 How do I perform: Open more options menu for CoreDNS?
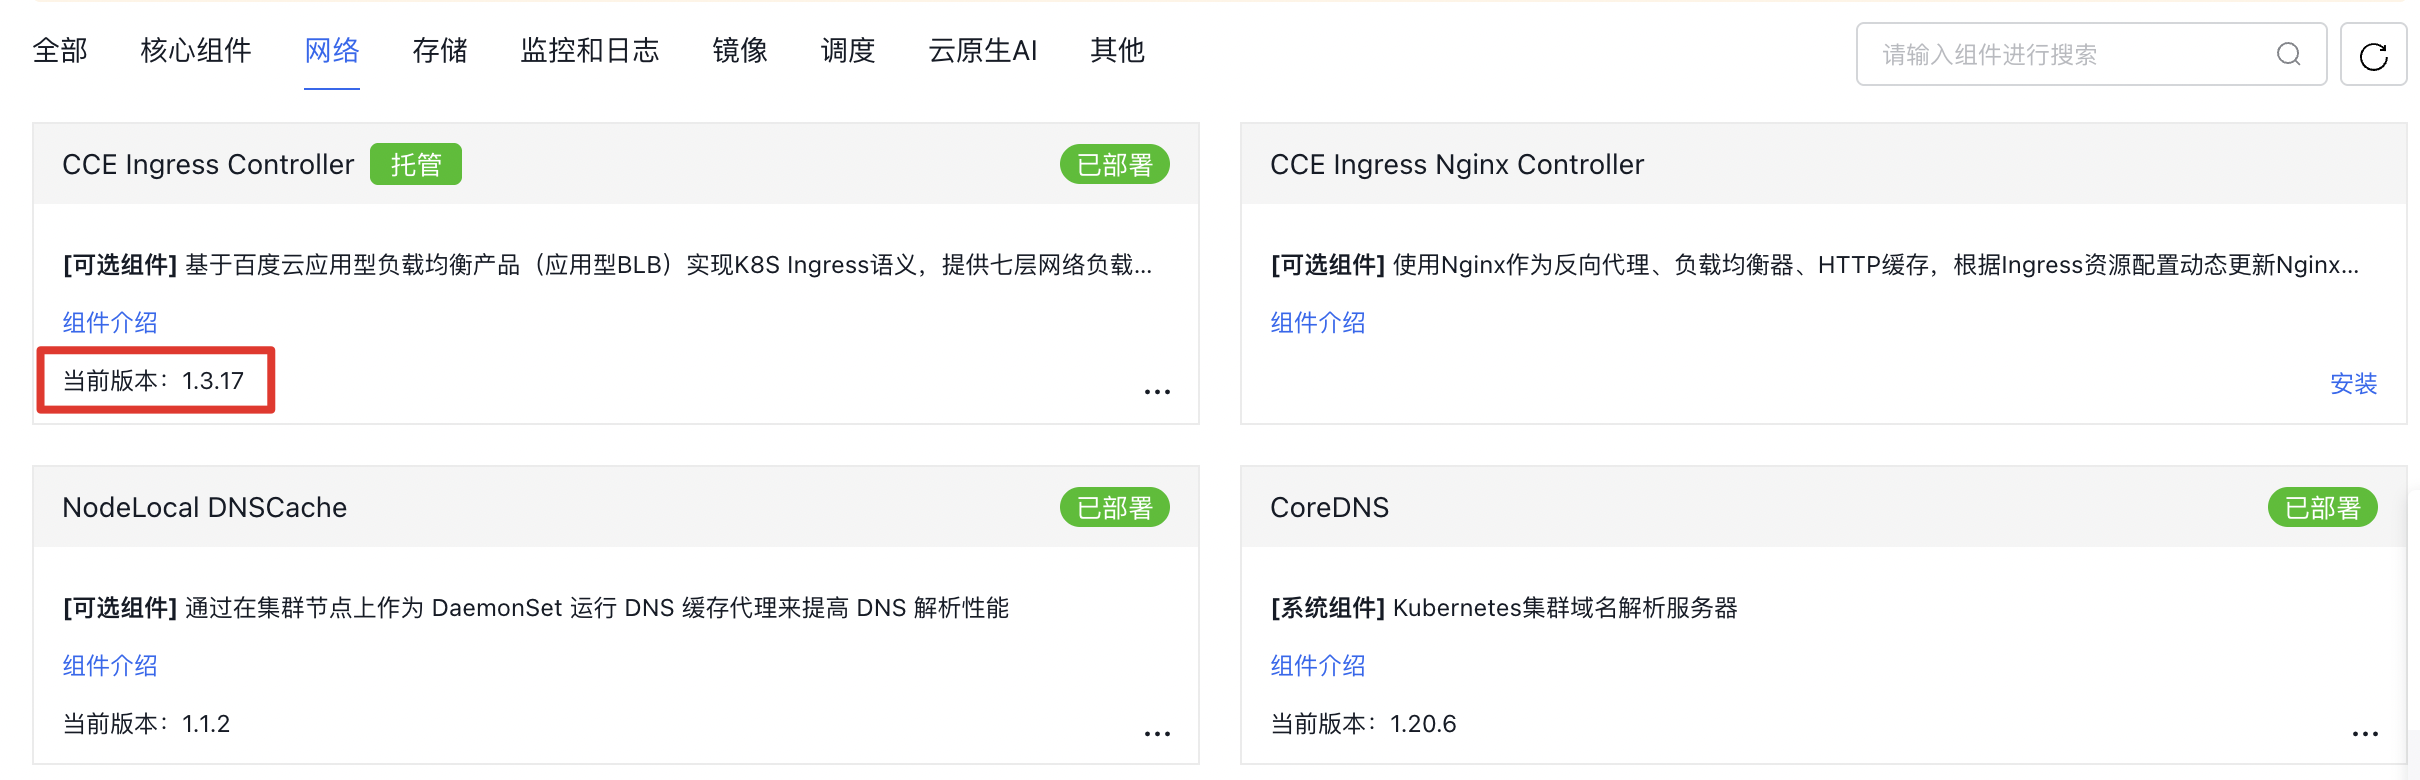pos(2365,733)
